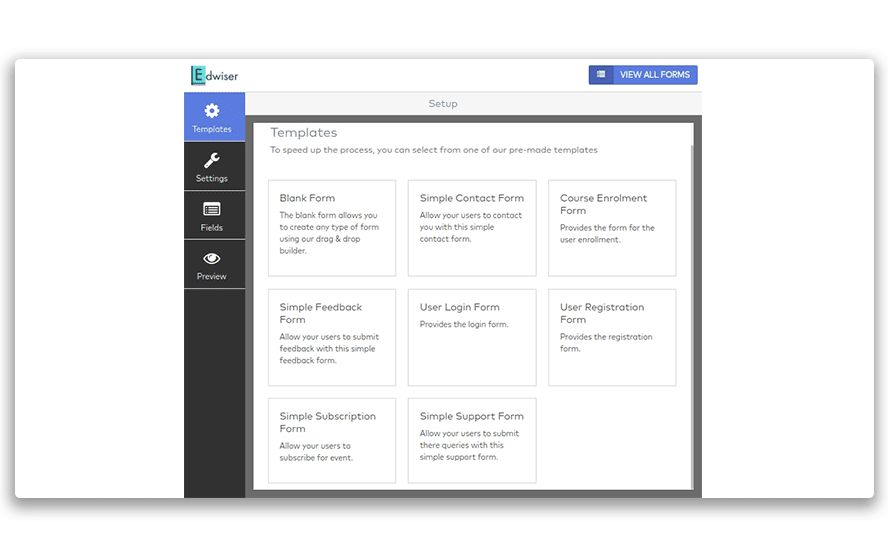Choose the Simple Feedback Form template
The image size is (888, 557).
(332, 337)
